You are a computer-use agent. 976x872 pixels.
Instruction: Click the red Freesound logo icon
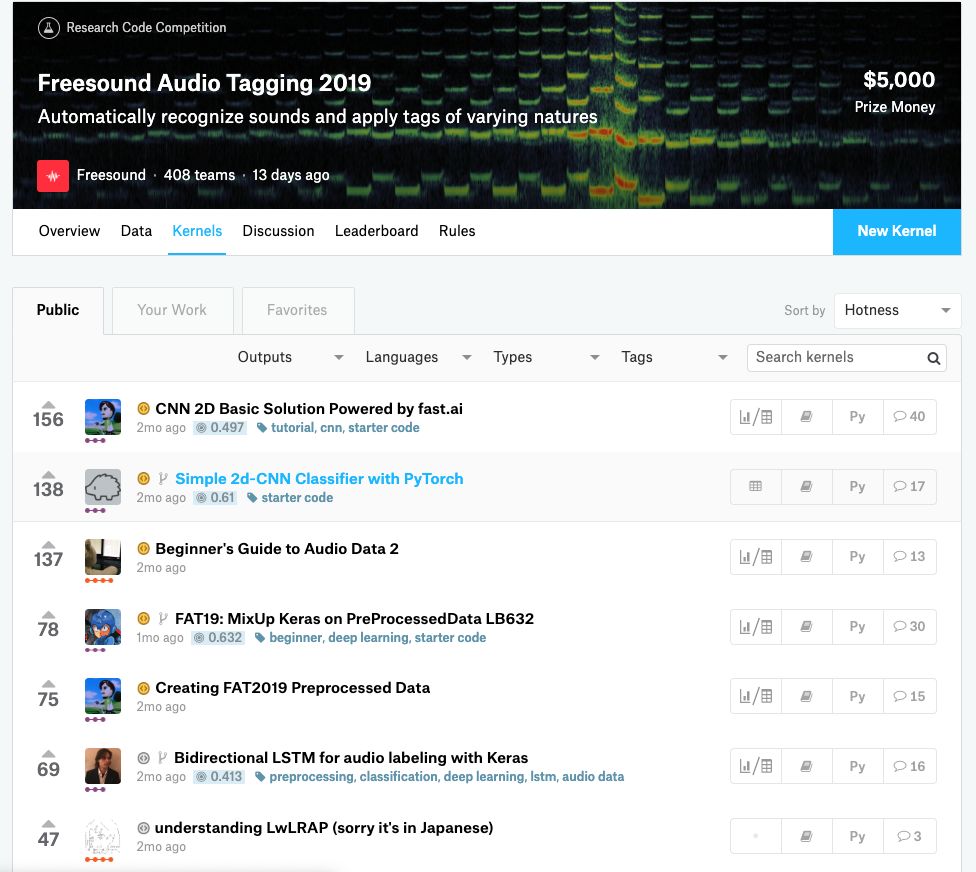(x=53, y=176)
